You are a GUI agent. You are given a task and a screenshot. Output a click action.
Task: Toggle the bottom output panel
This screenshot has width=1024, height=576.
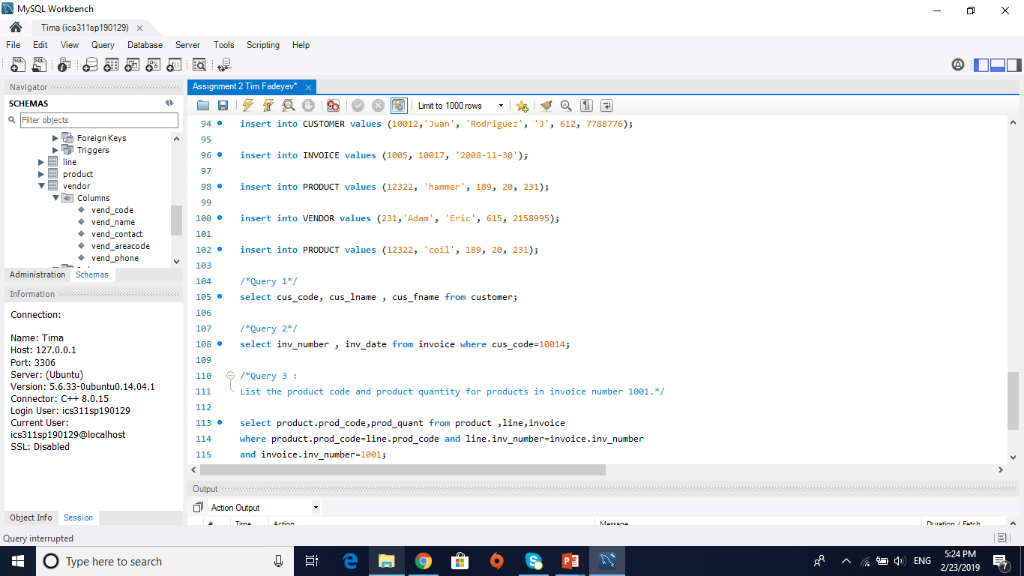(997, 65)
